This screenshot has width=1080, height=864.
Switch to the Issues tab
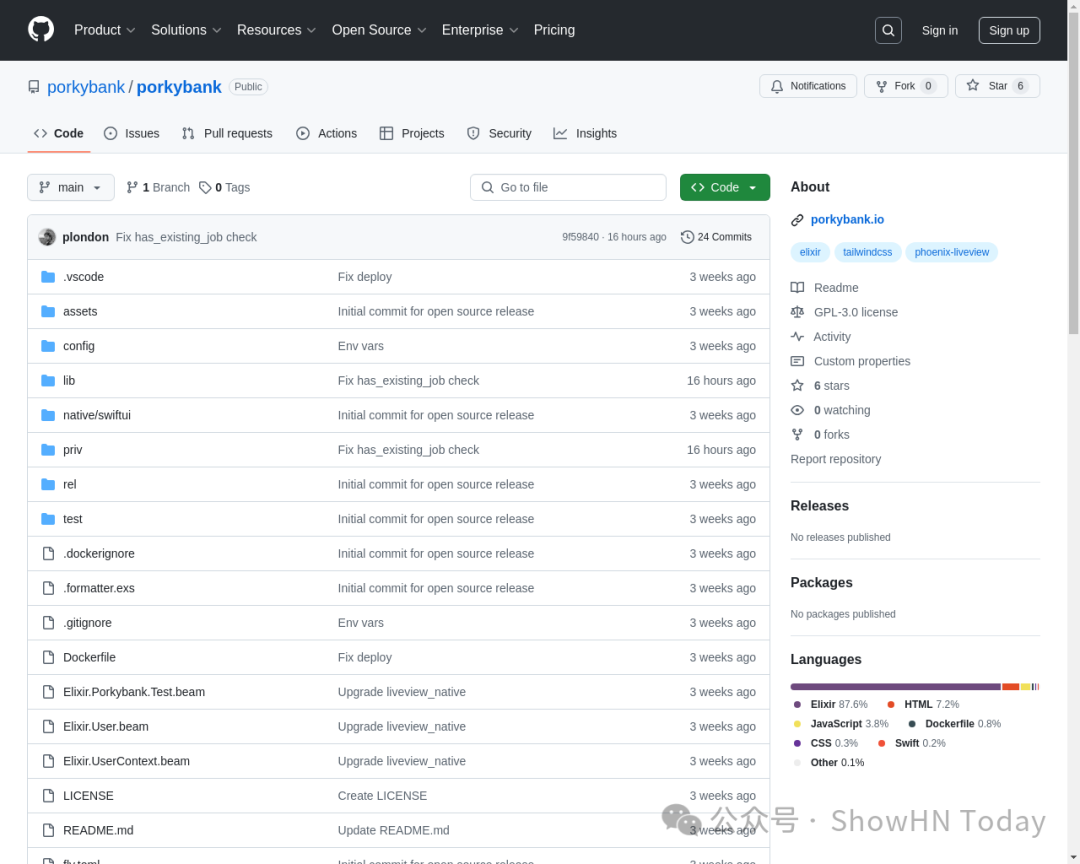click(132, 134)
